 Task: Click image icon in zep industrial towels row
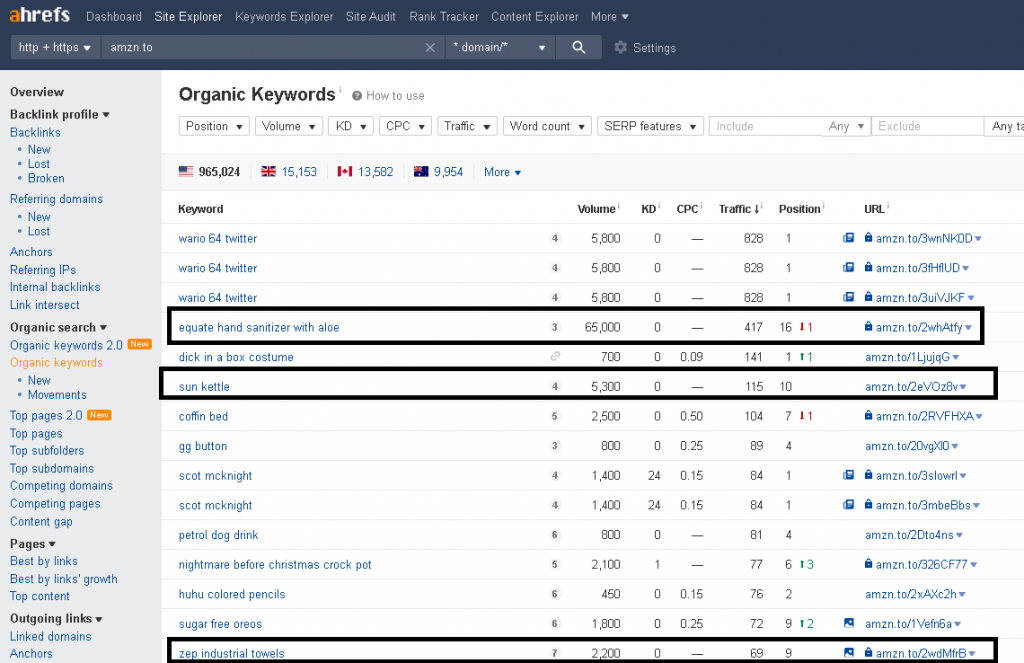pyautogui.click(x=849, y=652)
